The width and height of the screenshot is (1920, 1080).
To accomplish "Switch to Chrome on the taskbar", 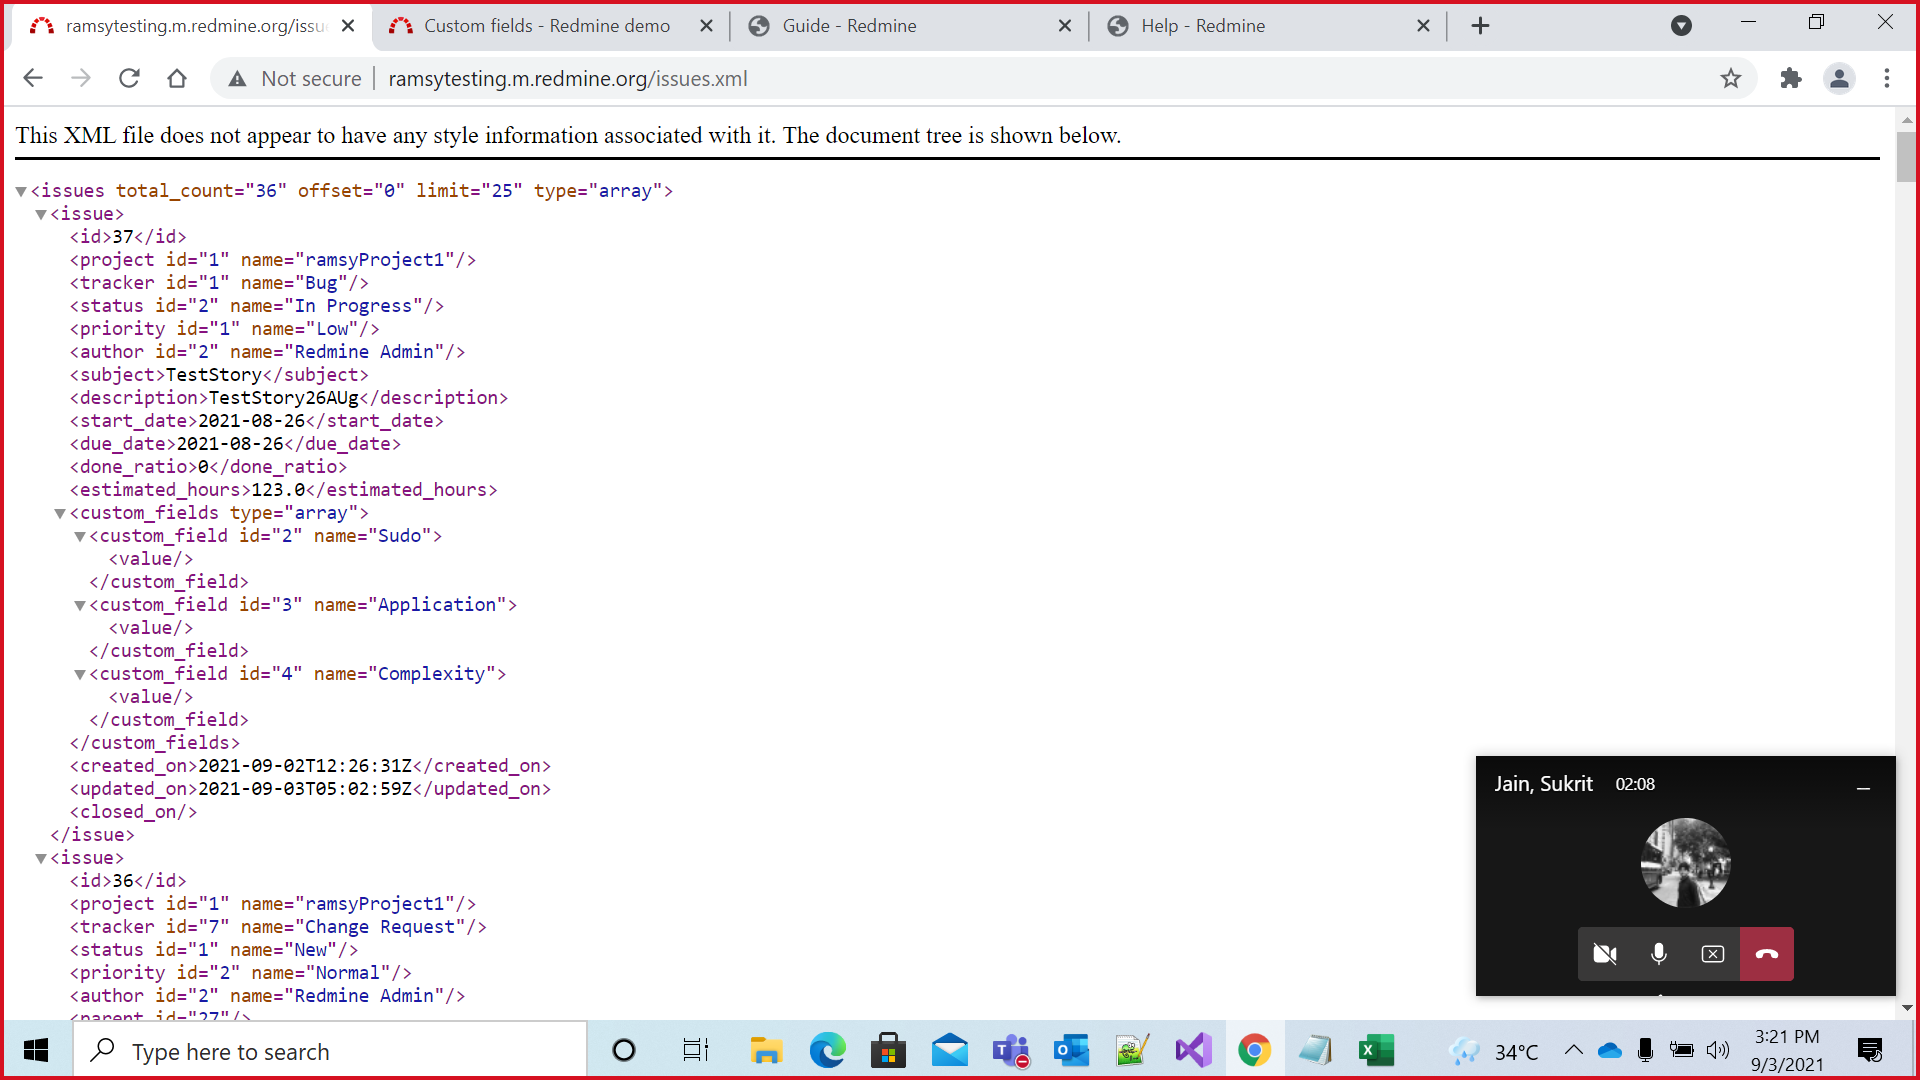I will tap(1254, 1051).
